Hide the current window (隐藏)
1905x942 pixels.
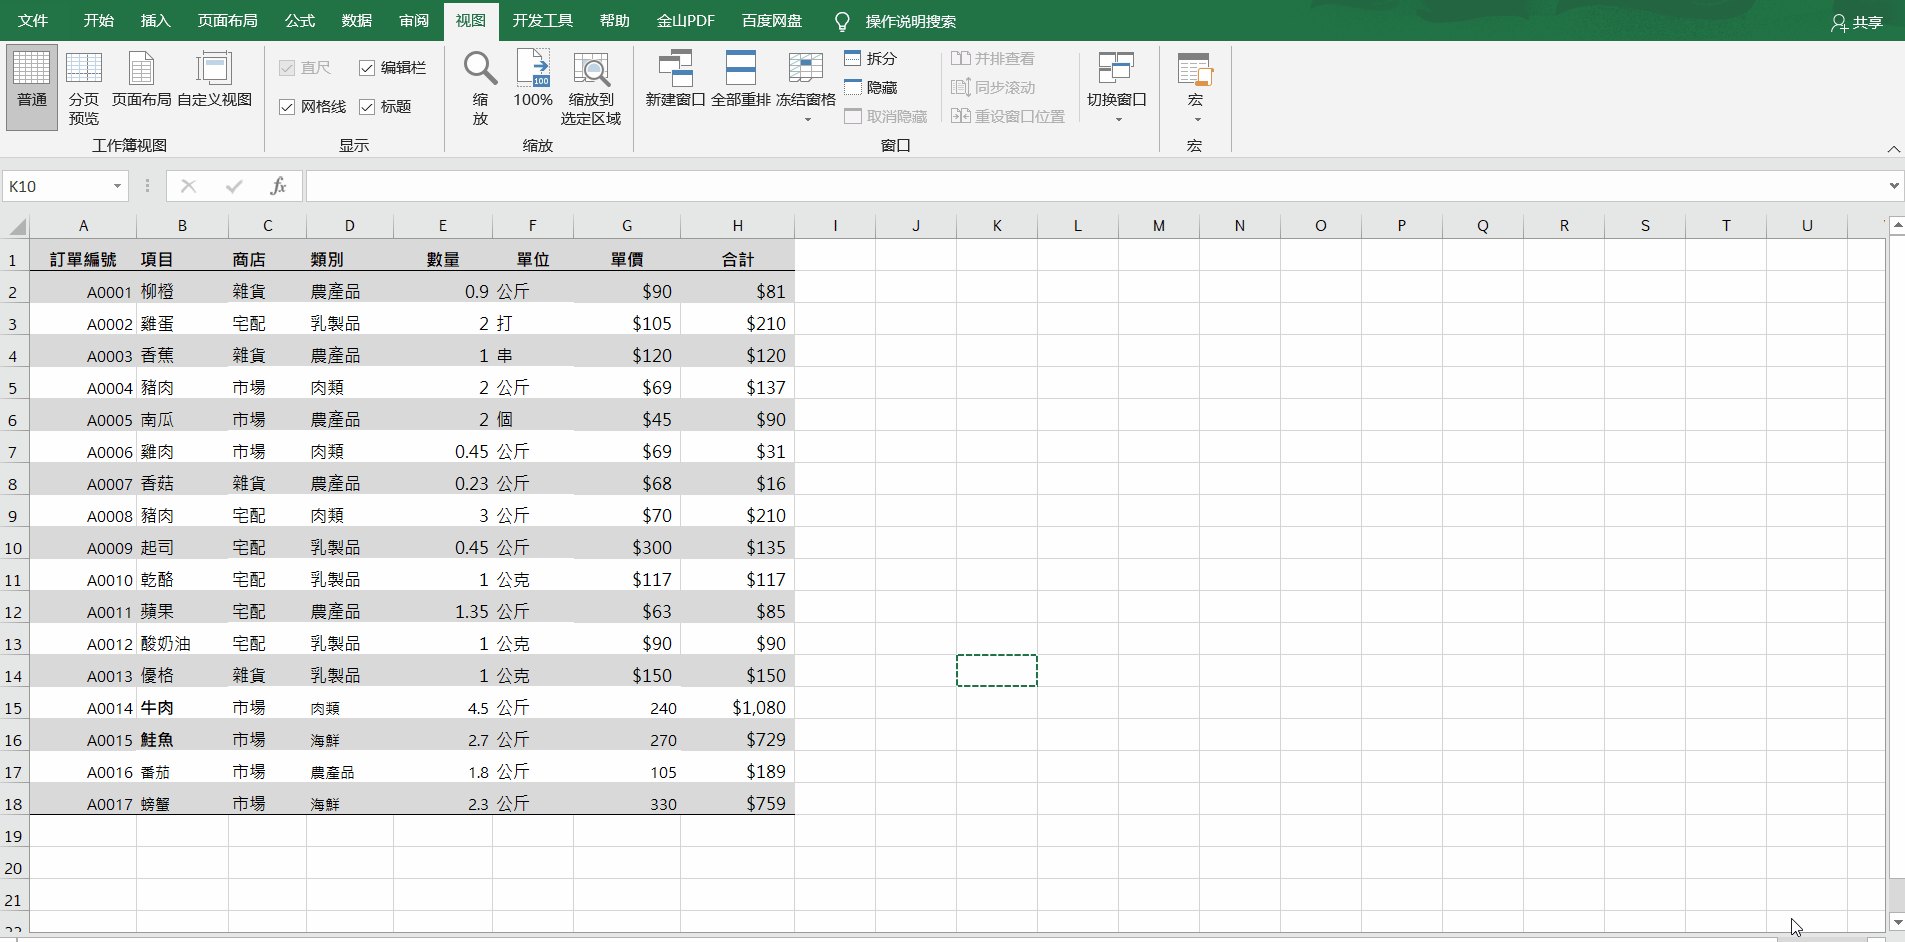871,87
